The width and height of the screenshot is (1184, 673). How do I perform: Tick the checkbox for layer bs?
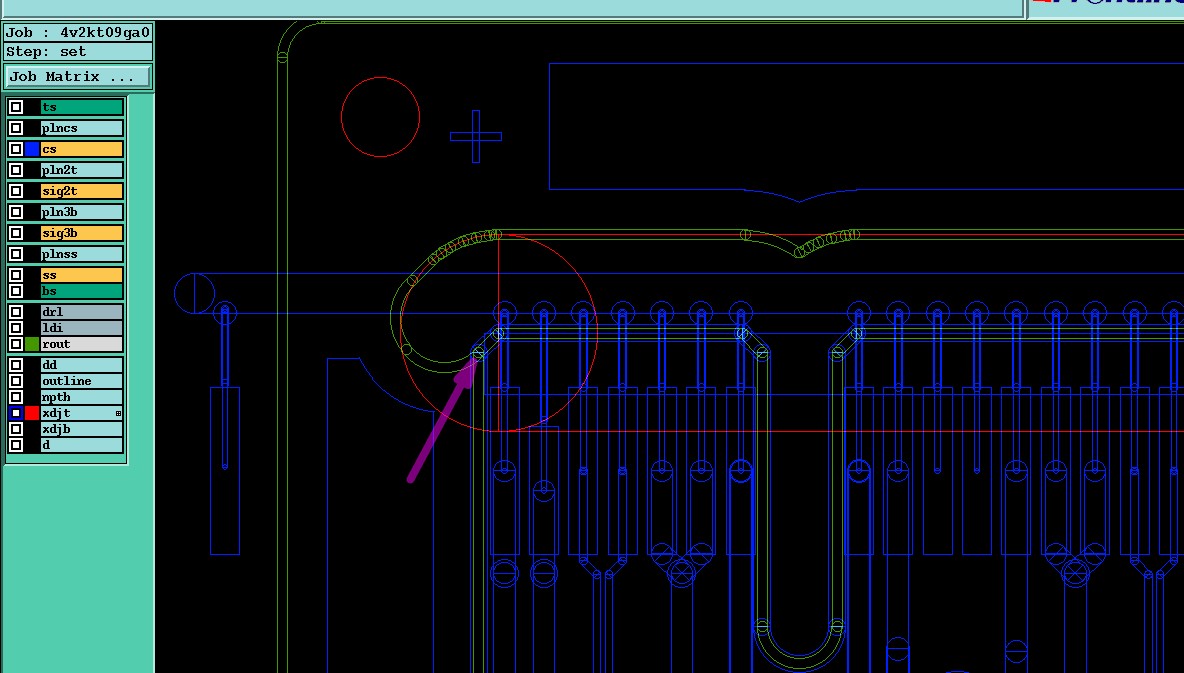16,291
